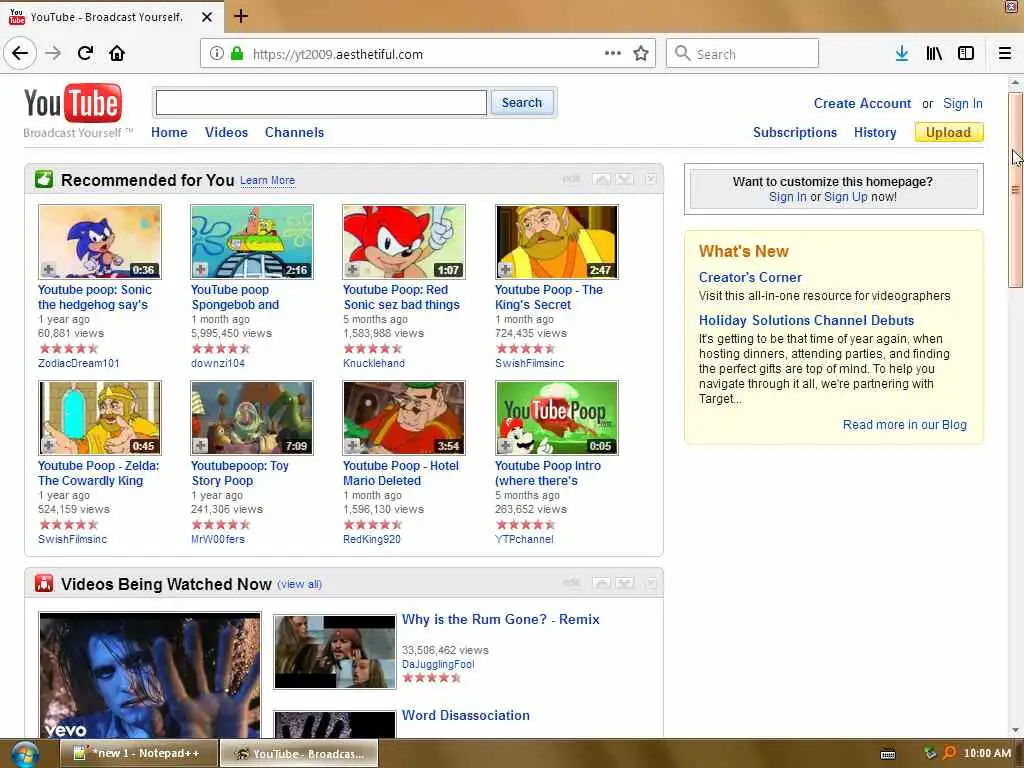Add Spongebob poop video to queue
1024x768 pixels.
coord(200,270)
